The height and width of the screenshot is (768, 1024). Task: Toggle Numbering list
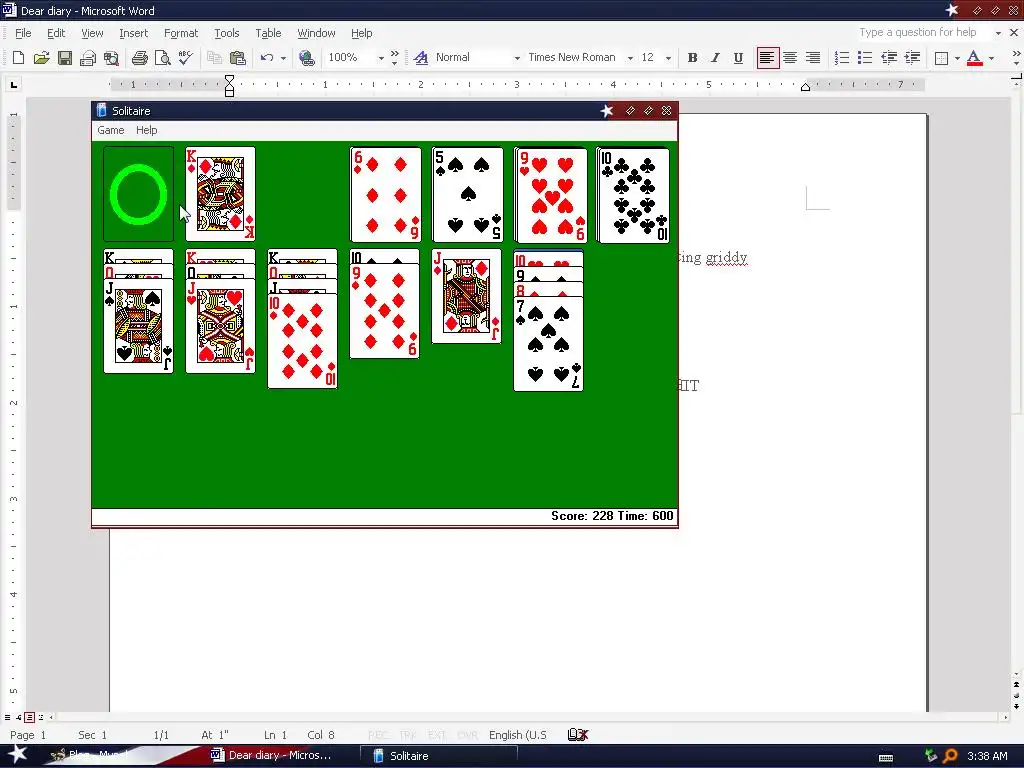[x=842, y=57]
